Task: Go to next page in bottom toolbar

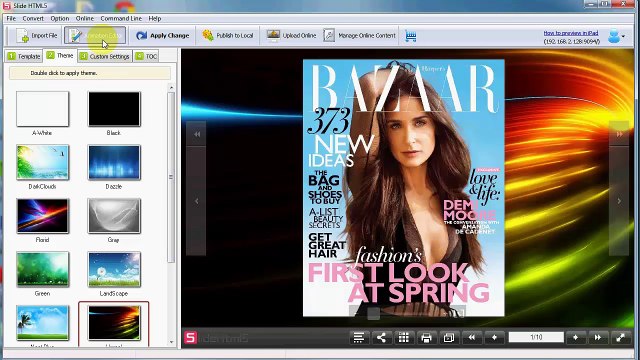Action: (576, 338)
